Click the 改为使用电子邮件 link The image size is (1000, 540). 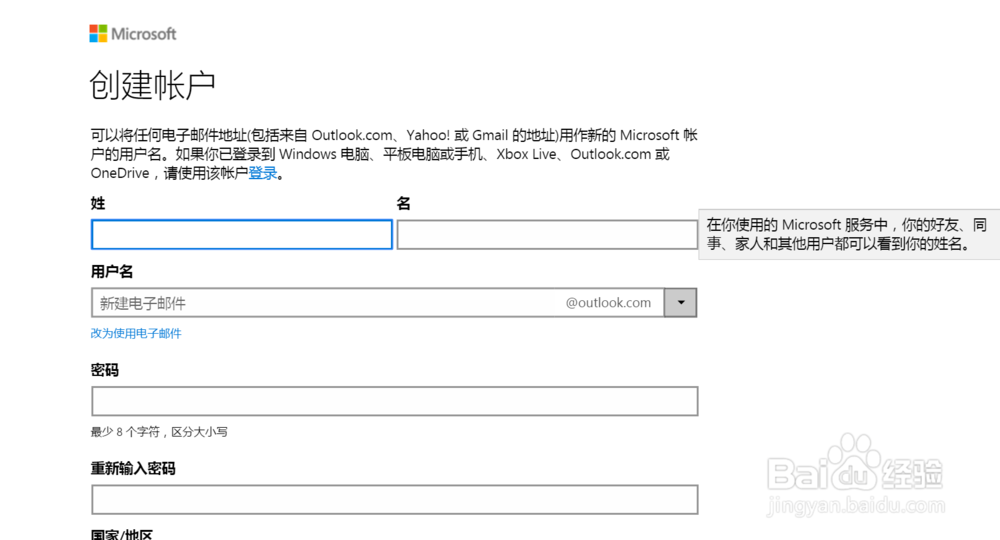tap(136, 333)
